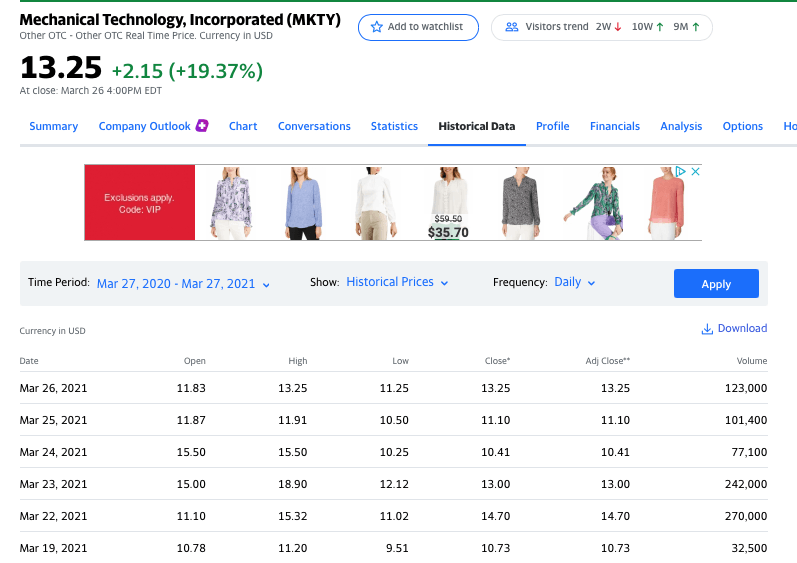Click the visitors trend people icon
The width and height of the screenshot is (797, 563).
coord(511,27)
